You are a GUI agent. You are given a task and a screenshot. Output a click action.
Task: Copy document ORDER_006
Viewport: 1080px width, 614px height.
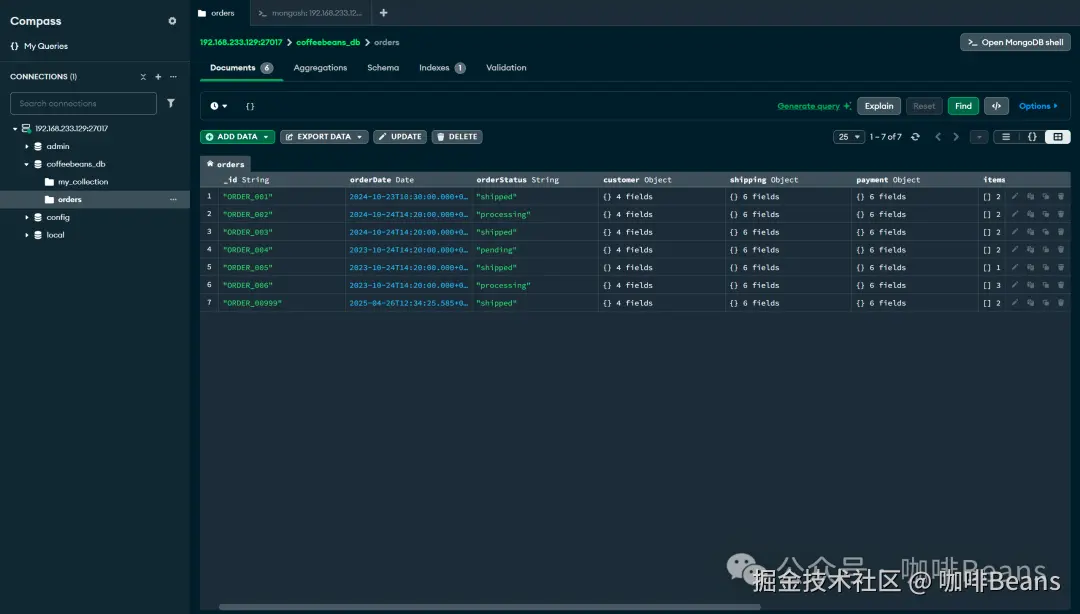(1030, 285)
